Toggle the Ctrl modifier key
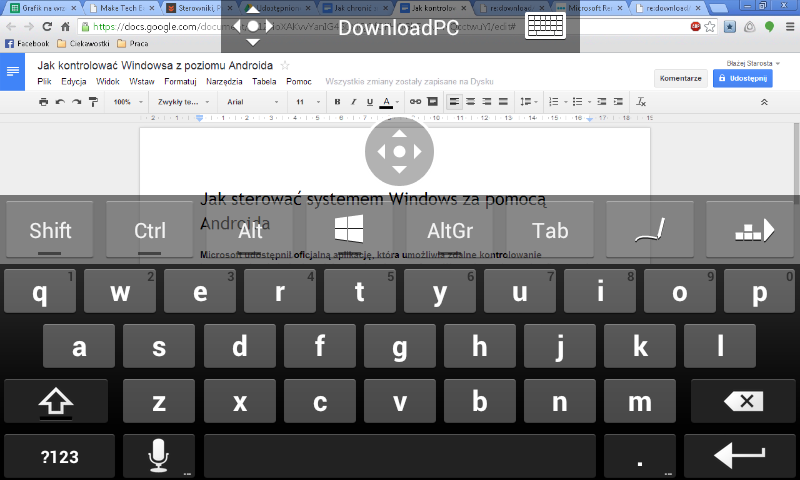 click(x=149, y=230)
